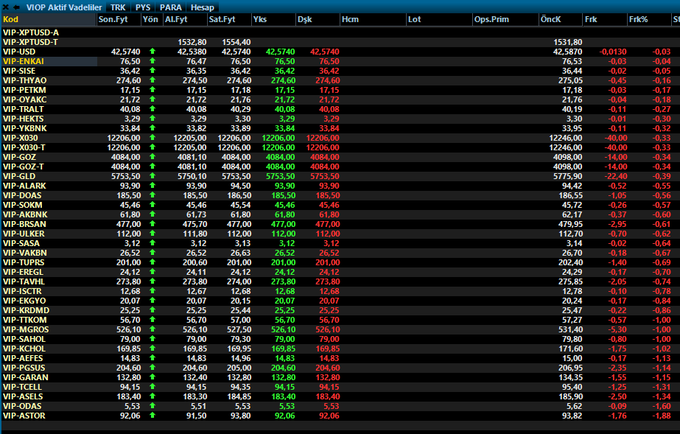Click the Lot column header
The height and width of the screenshot is (434, 680).
click(439, 20)
